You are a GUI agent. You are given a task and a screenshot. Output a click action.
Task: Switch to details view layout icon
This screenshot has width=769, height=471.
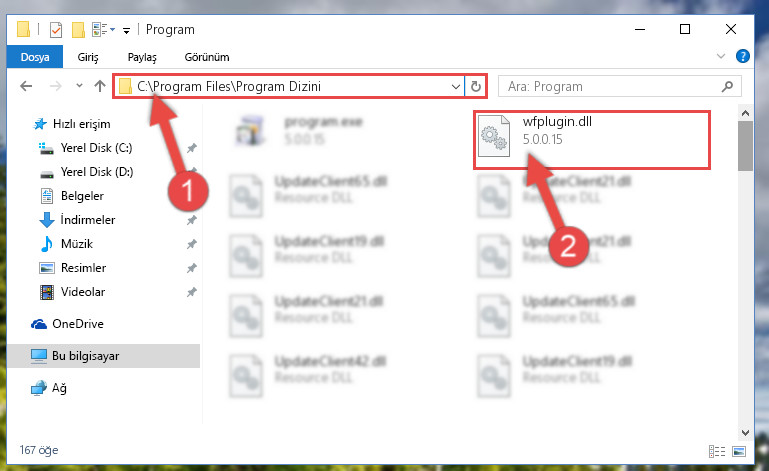717,451
